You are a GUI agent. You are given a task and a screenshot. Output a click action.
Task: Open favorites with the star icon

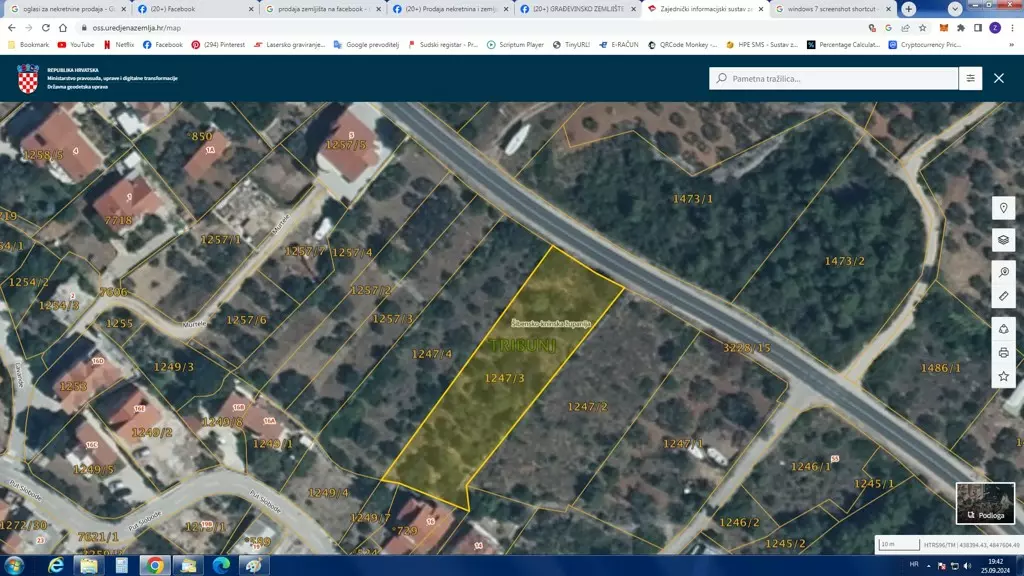click(1003, 376)
